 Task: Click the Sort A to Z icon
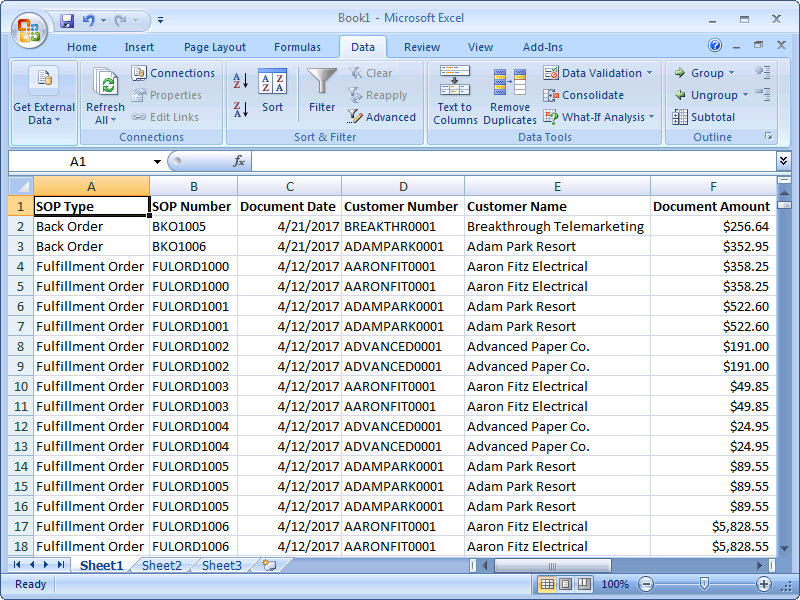tap(241, 81)
